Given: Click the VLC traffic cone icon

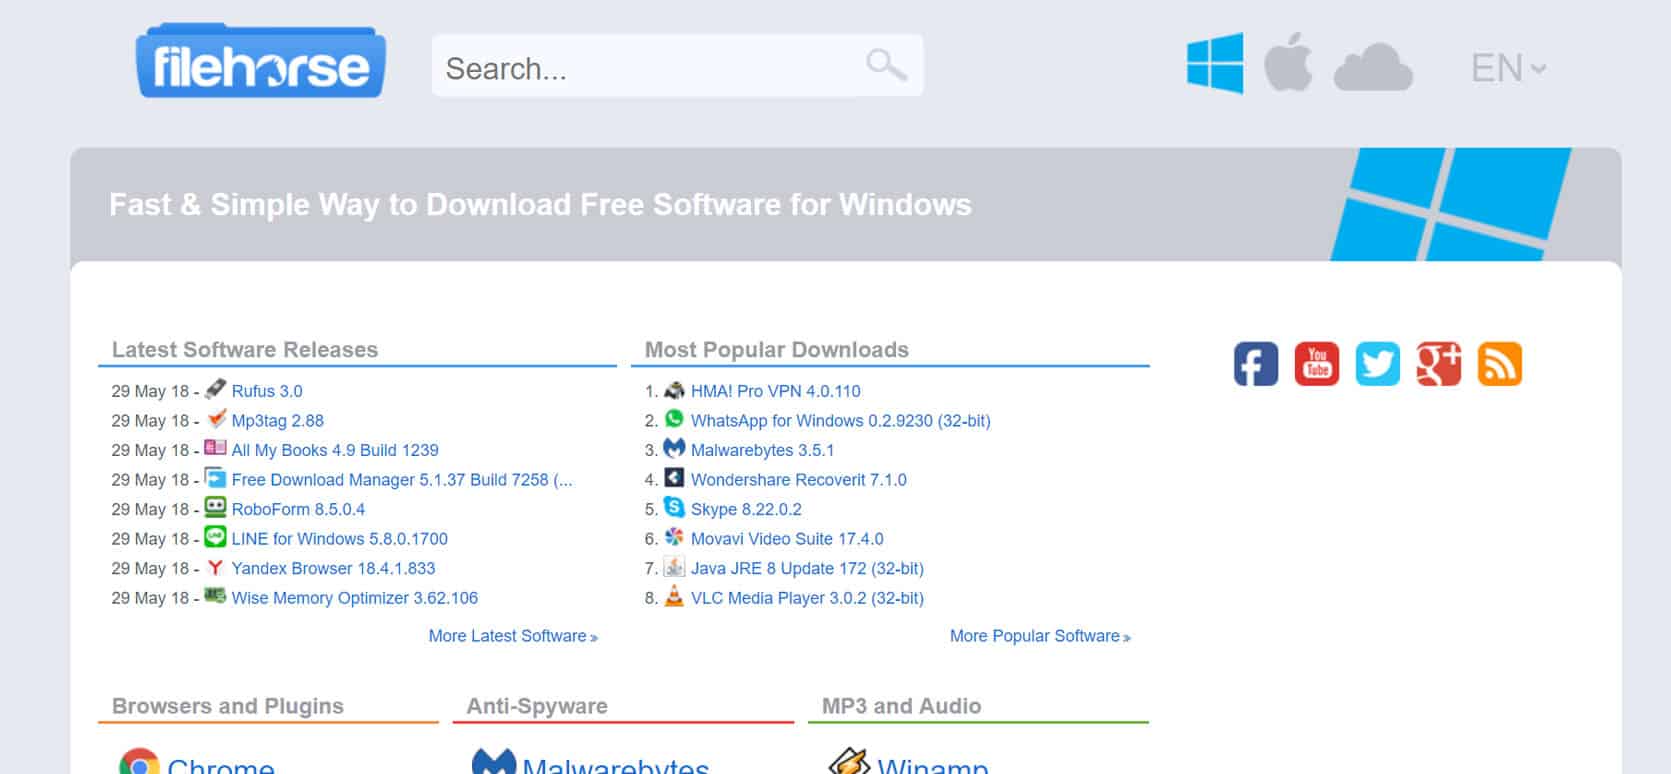Looking at the screenshot, I should (675, 596).
